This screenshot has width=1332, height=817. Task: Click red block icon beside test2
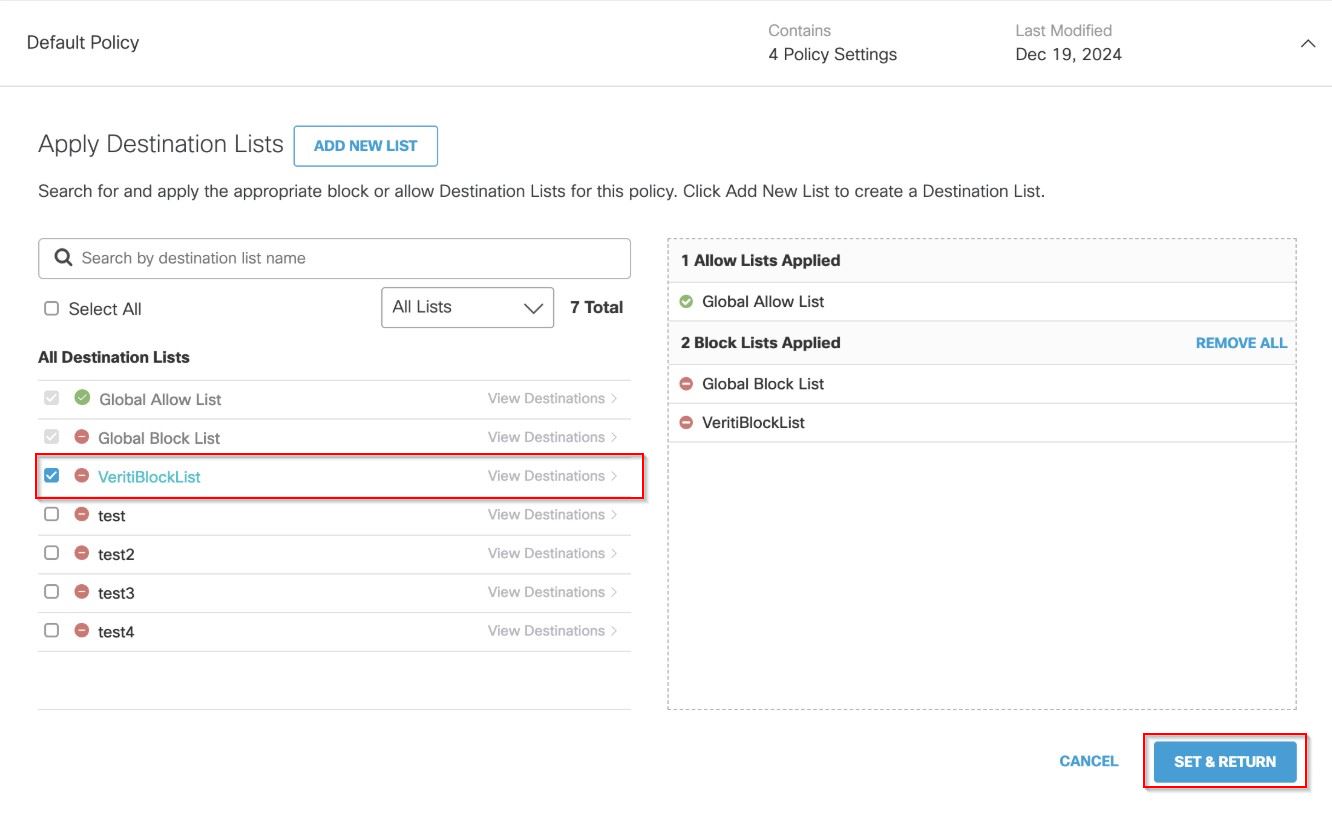click(82, 553)
